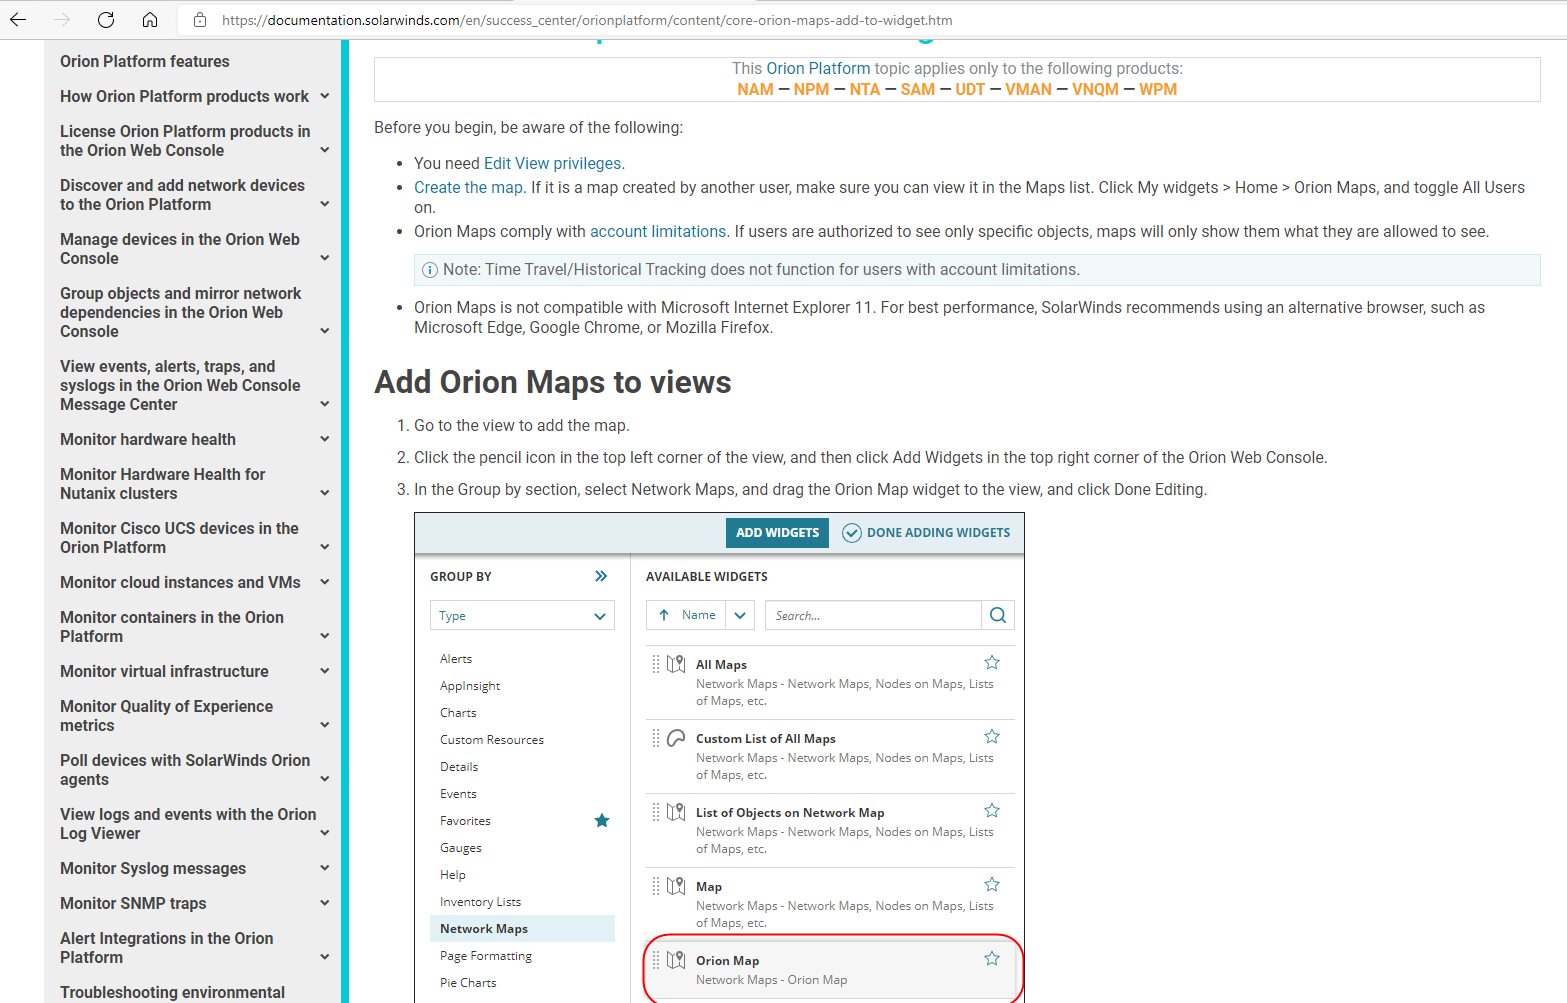Open Monitor Syslog messages topic
The image size is (1567, 1003).
153,868
